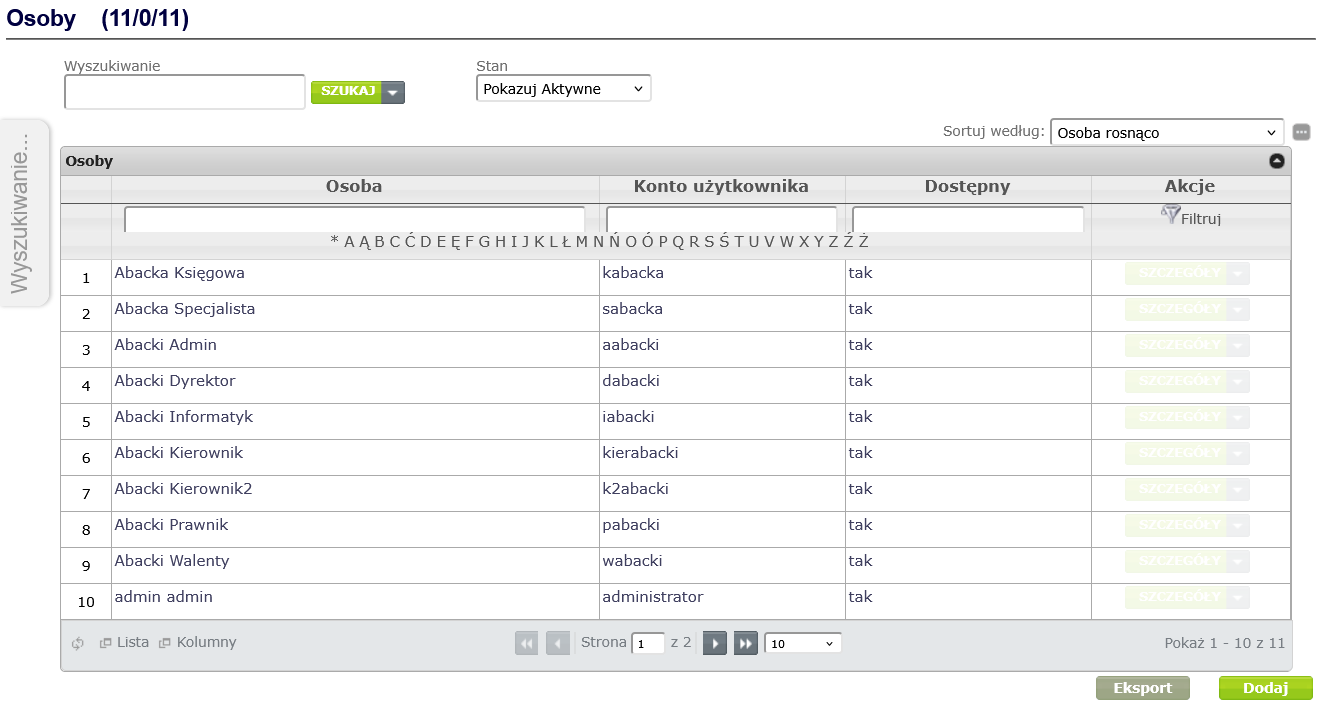This screenshot has height=712, width=1321.
Task: Collapse the Osoby panel with round arrow
Action: click(x=1277, y=161)
